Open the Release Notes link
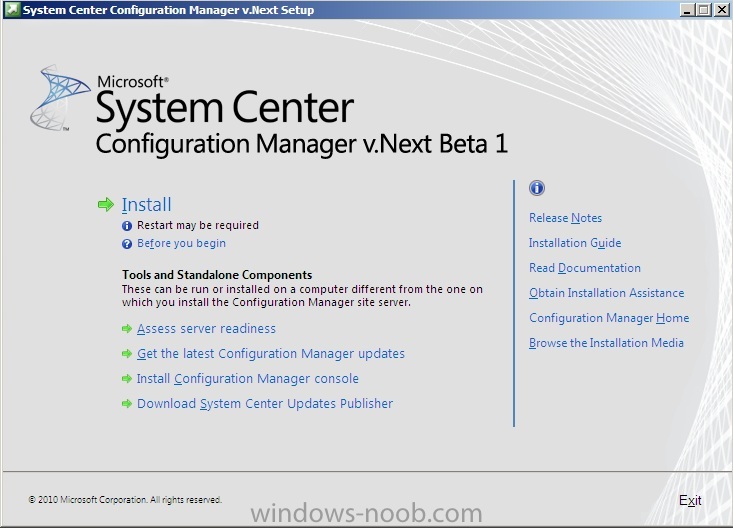 pos(565,218)
